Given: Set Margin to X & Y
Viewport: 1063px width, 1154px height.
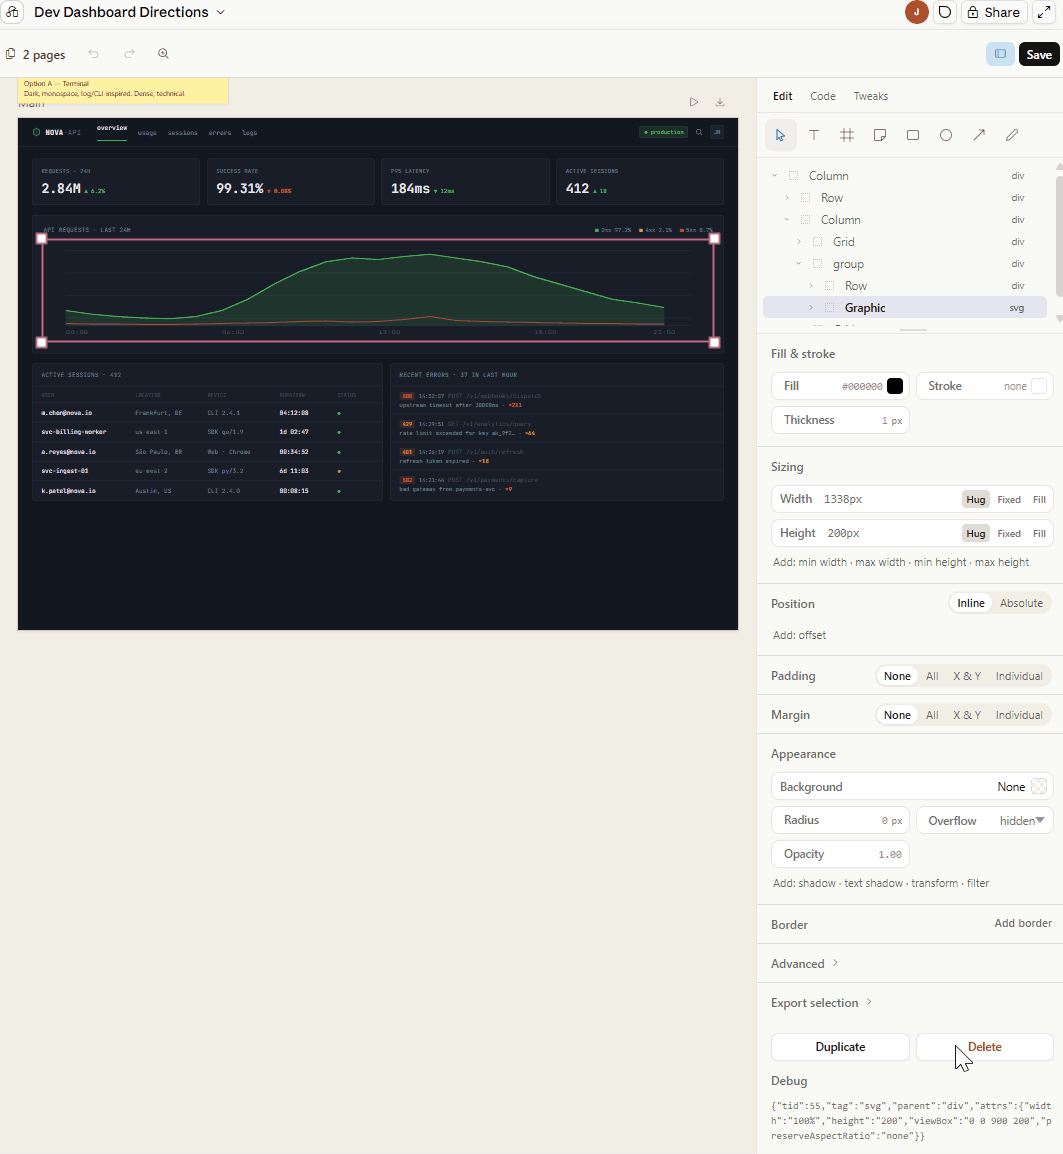Looking at the screenshot, I should (967, 715).
